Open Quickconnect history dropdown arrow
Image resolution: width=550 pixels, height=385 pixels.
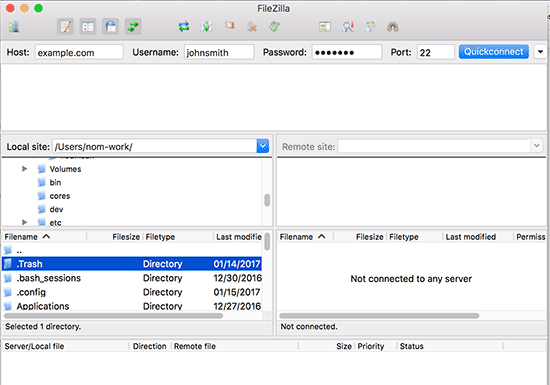pyautogui.click(x=540, y=52)
